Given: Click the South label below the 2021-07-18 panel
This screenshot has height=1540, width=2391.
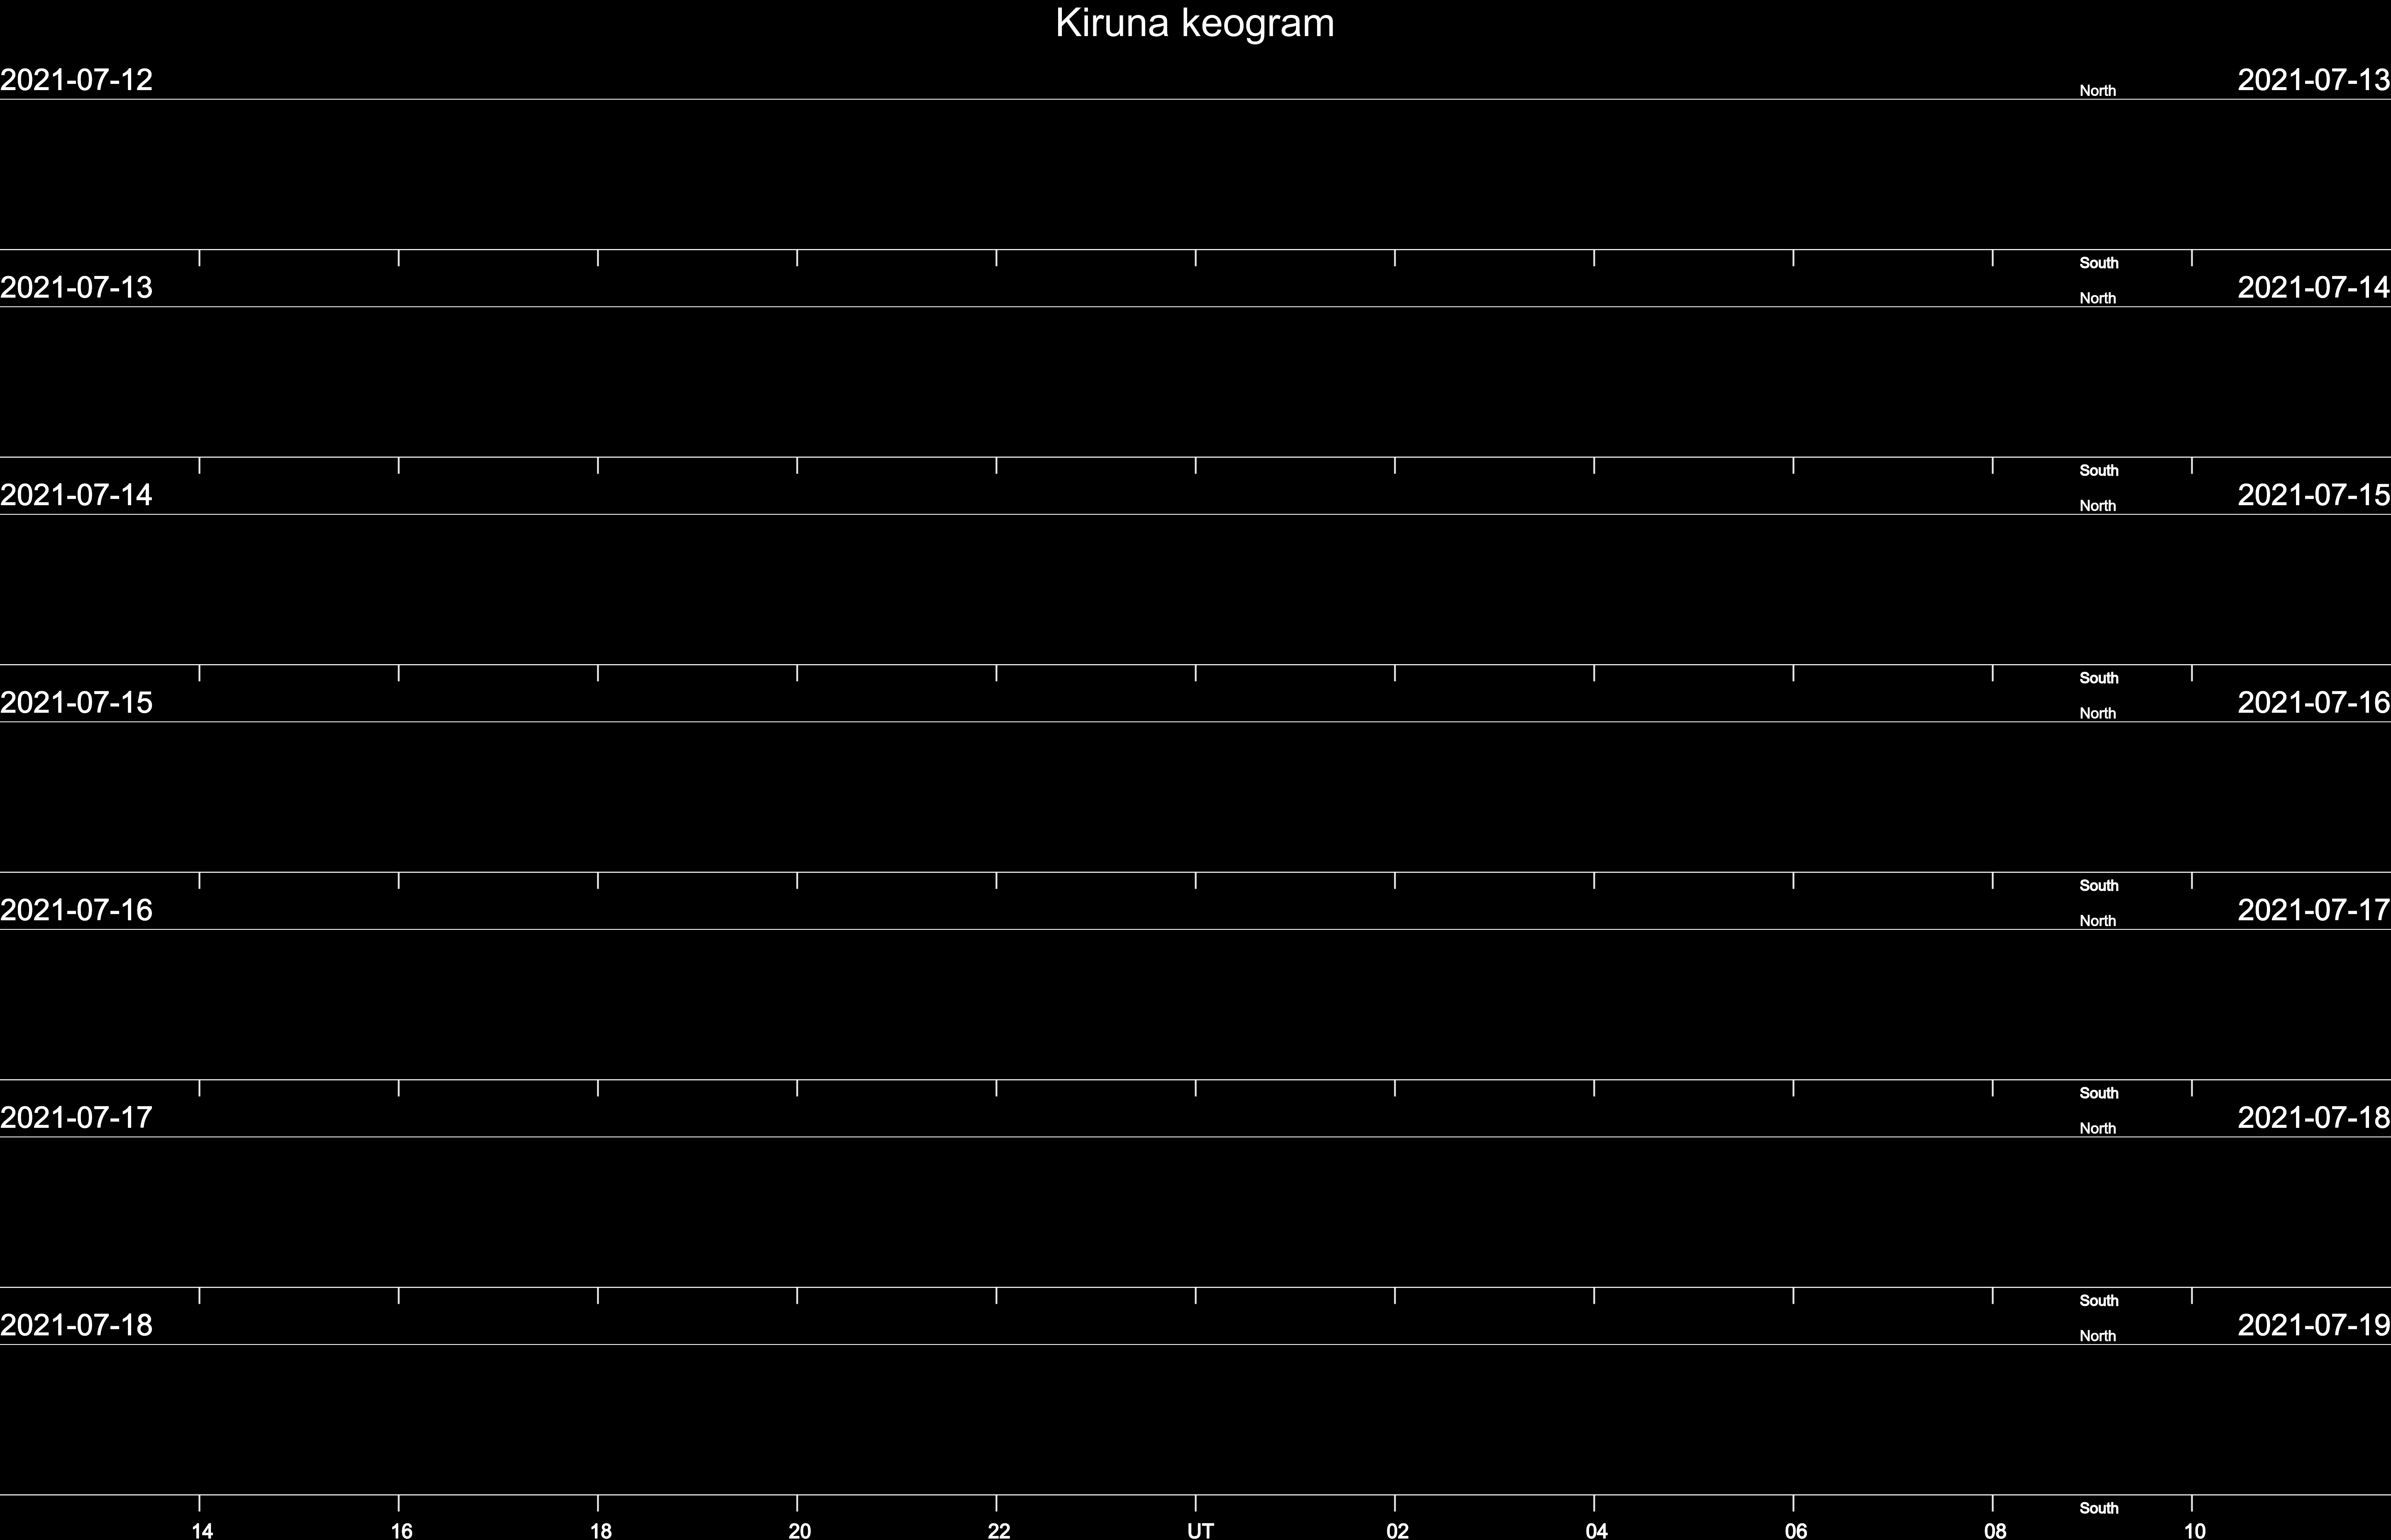Looking at the screenshot, I should [x=2099, y=1508].
